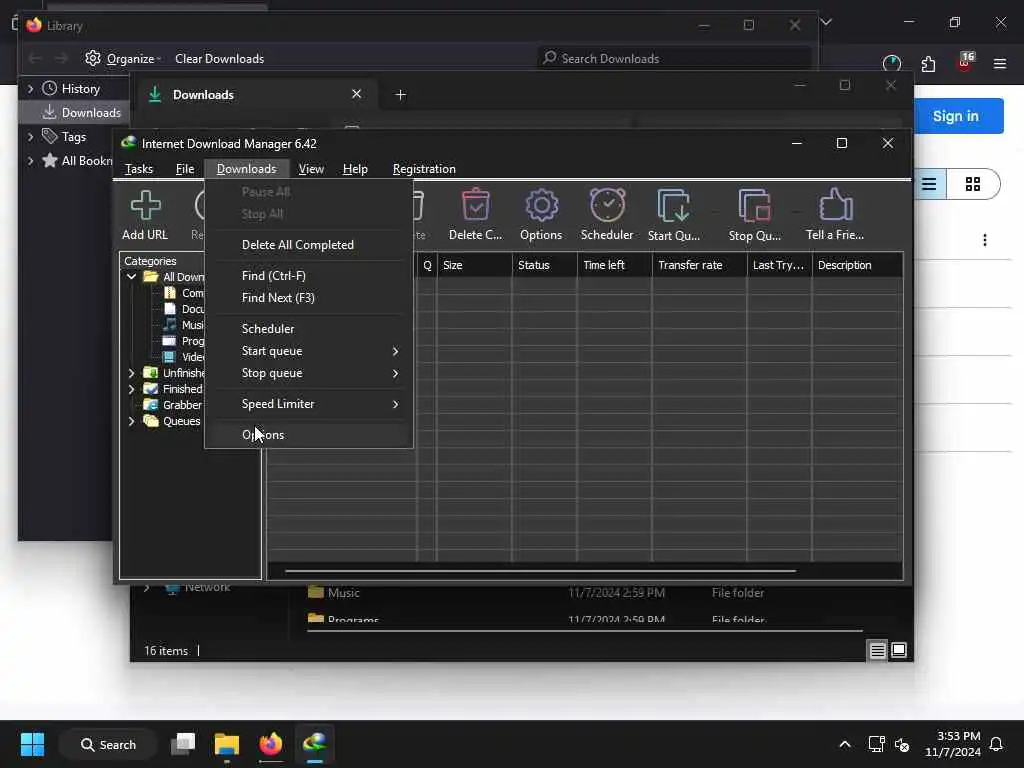Open the Task View taskbar icon
Image resolution: width=1024 pixels, height=768 pixels.
coord(183,744)
